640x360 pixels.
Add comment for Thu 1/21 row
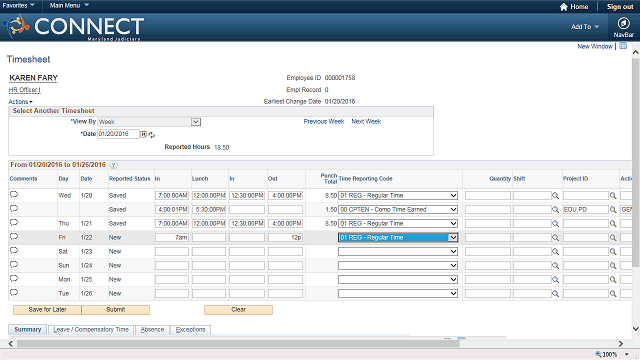point(14,222)
